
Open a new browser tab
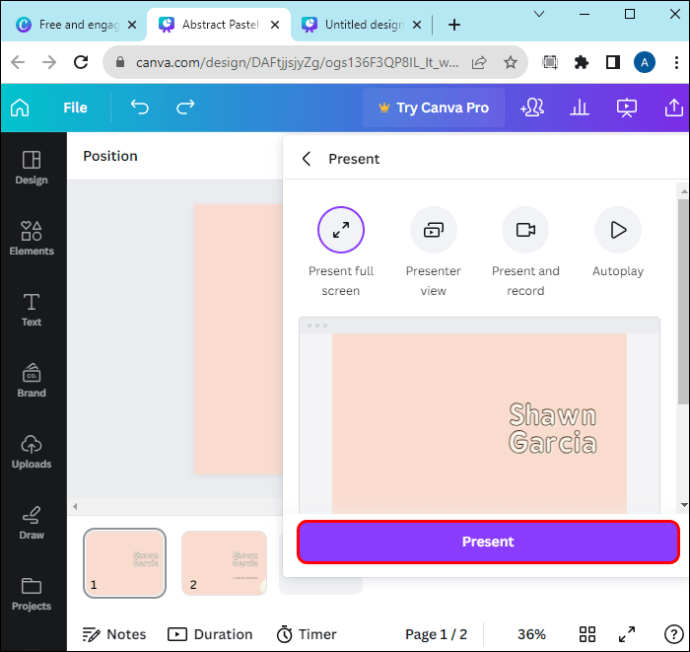point(454,25)
